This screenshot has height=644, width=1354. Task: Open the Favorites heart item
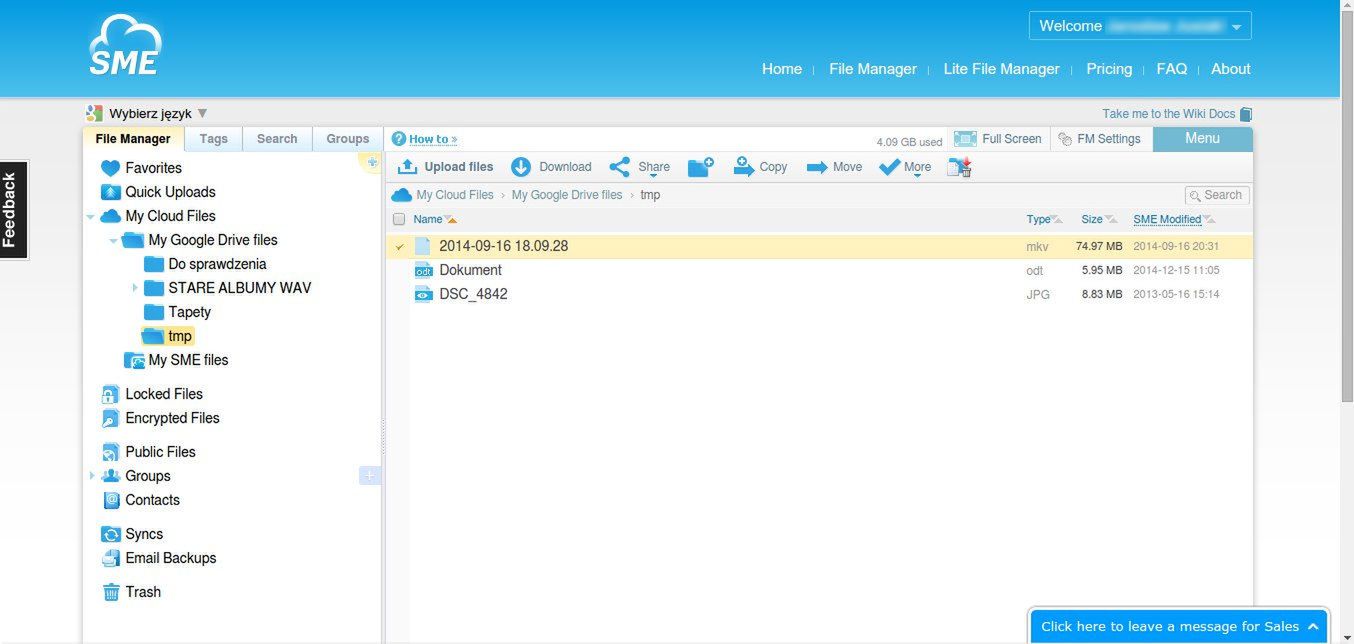tap(142, 168)
